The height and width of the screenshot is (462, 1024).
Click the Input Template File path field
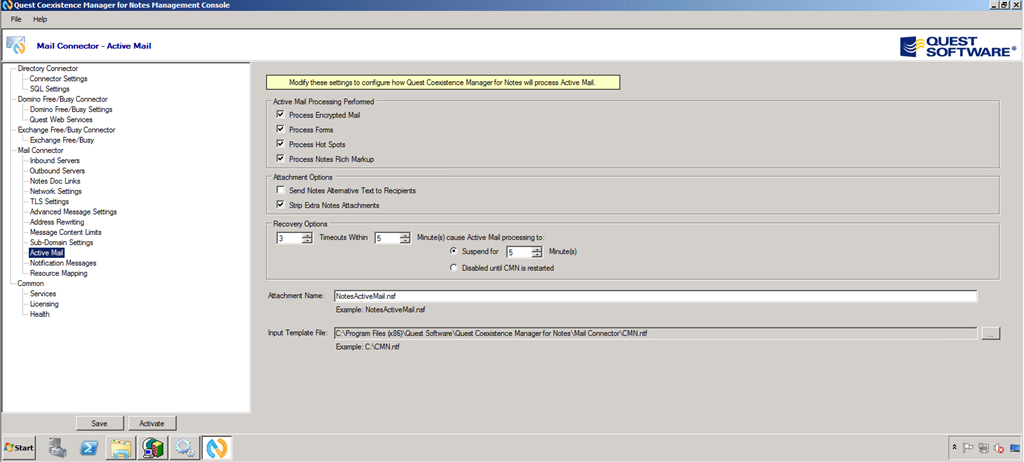click(655, 333)
